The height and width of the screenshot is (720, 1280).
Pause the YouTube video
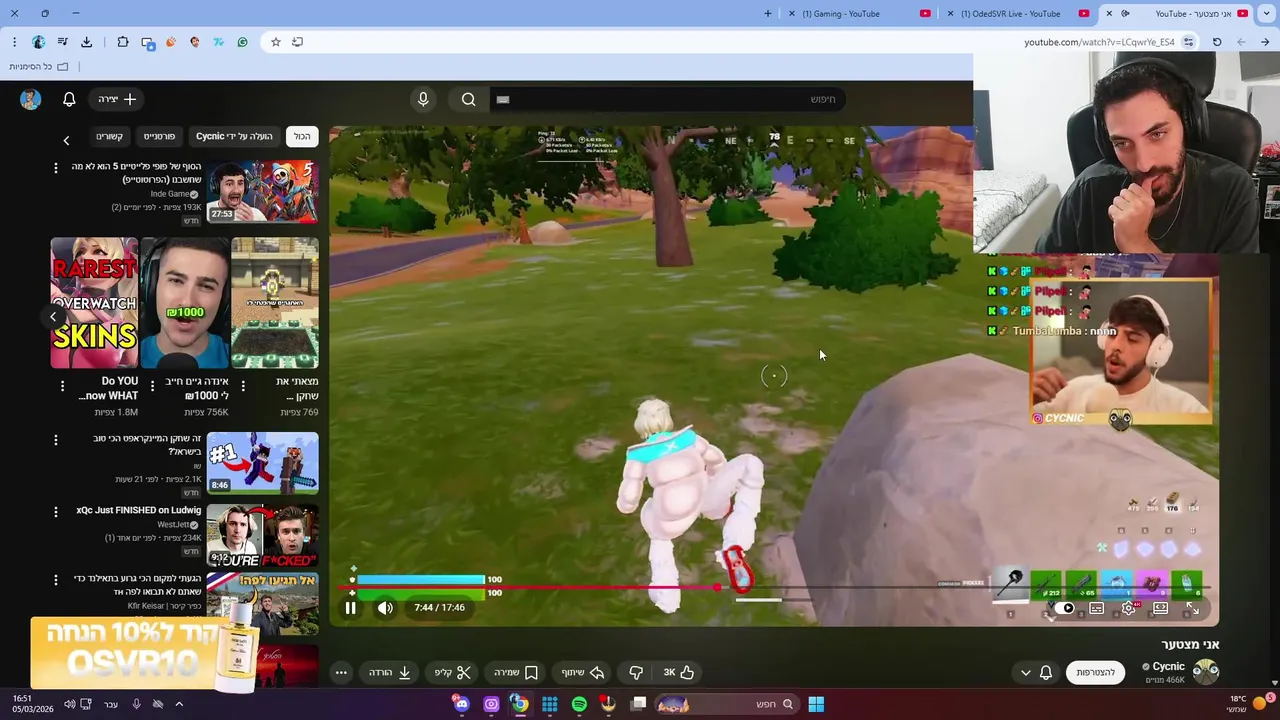tap(351, 607)
